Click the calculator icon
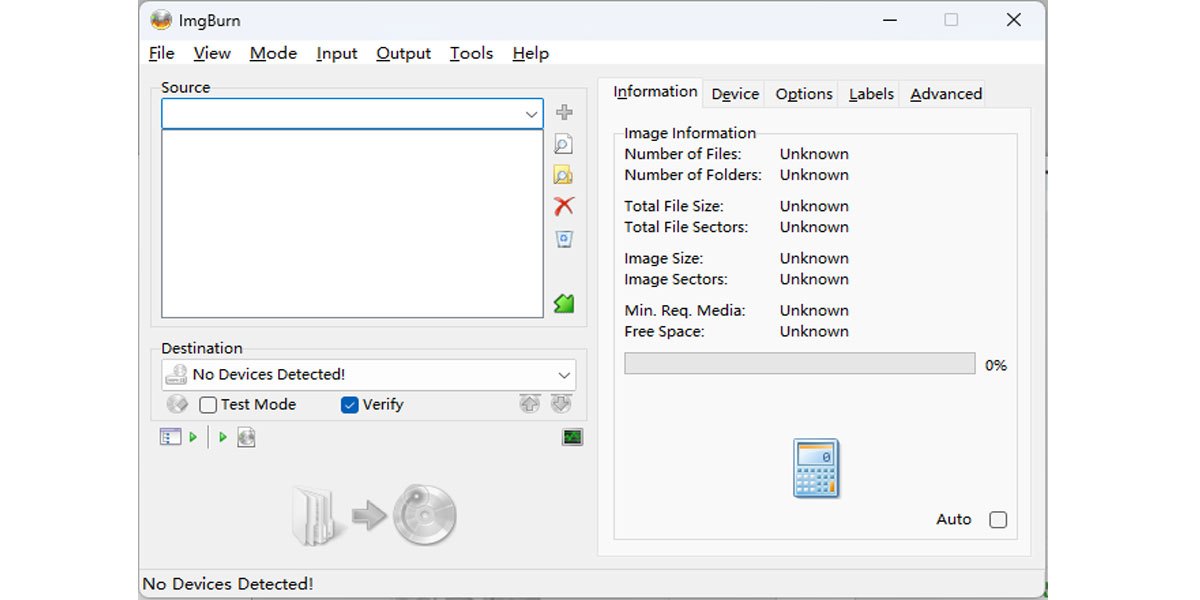Image resolution: width=1200 pixels, height=600 pixels. pyautogui.click(x=816, y=468)
